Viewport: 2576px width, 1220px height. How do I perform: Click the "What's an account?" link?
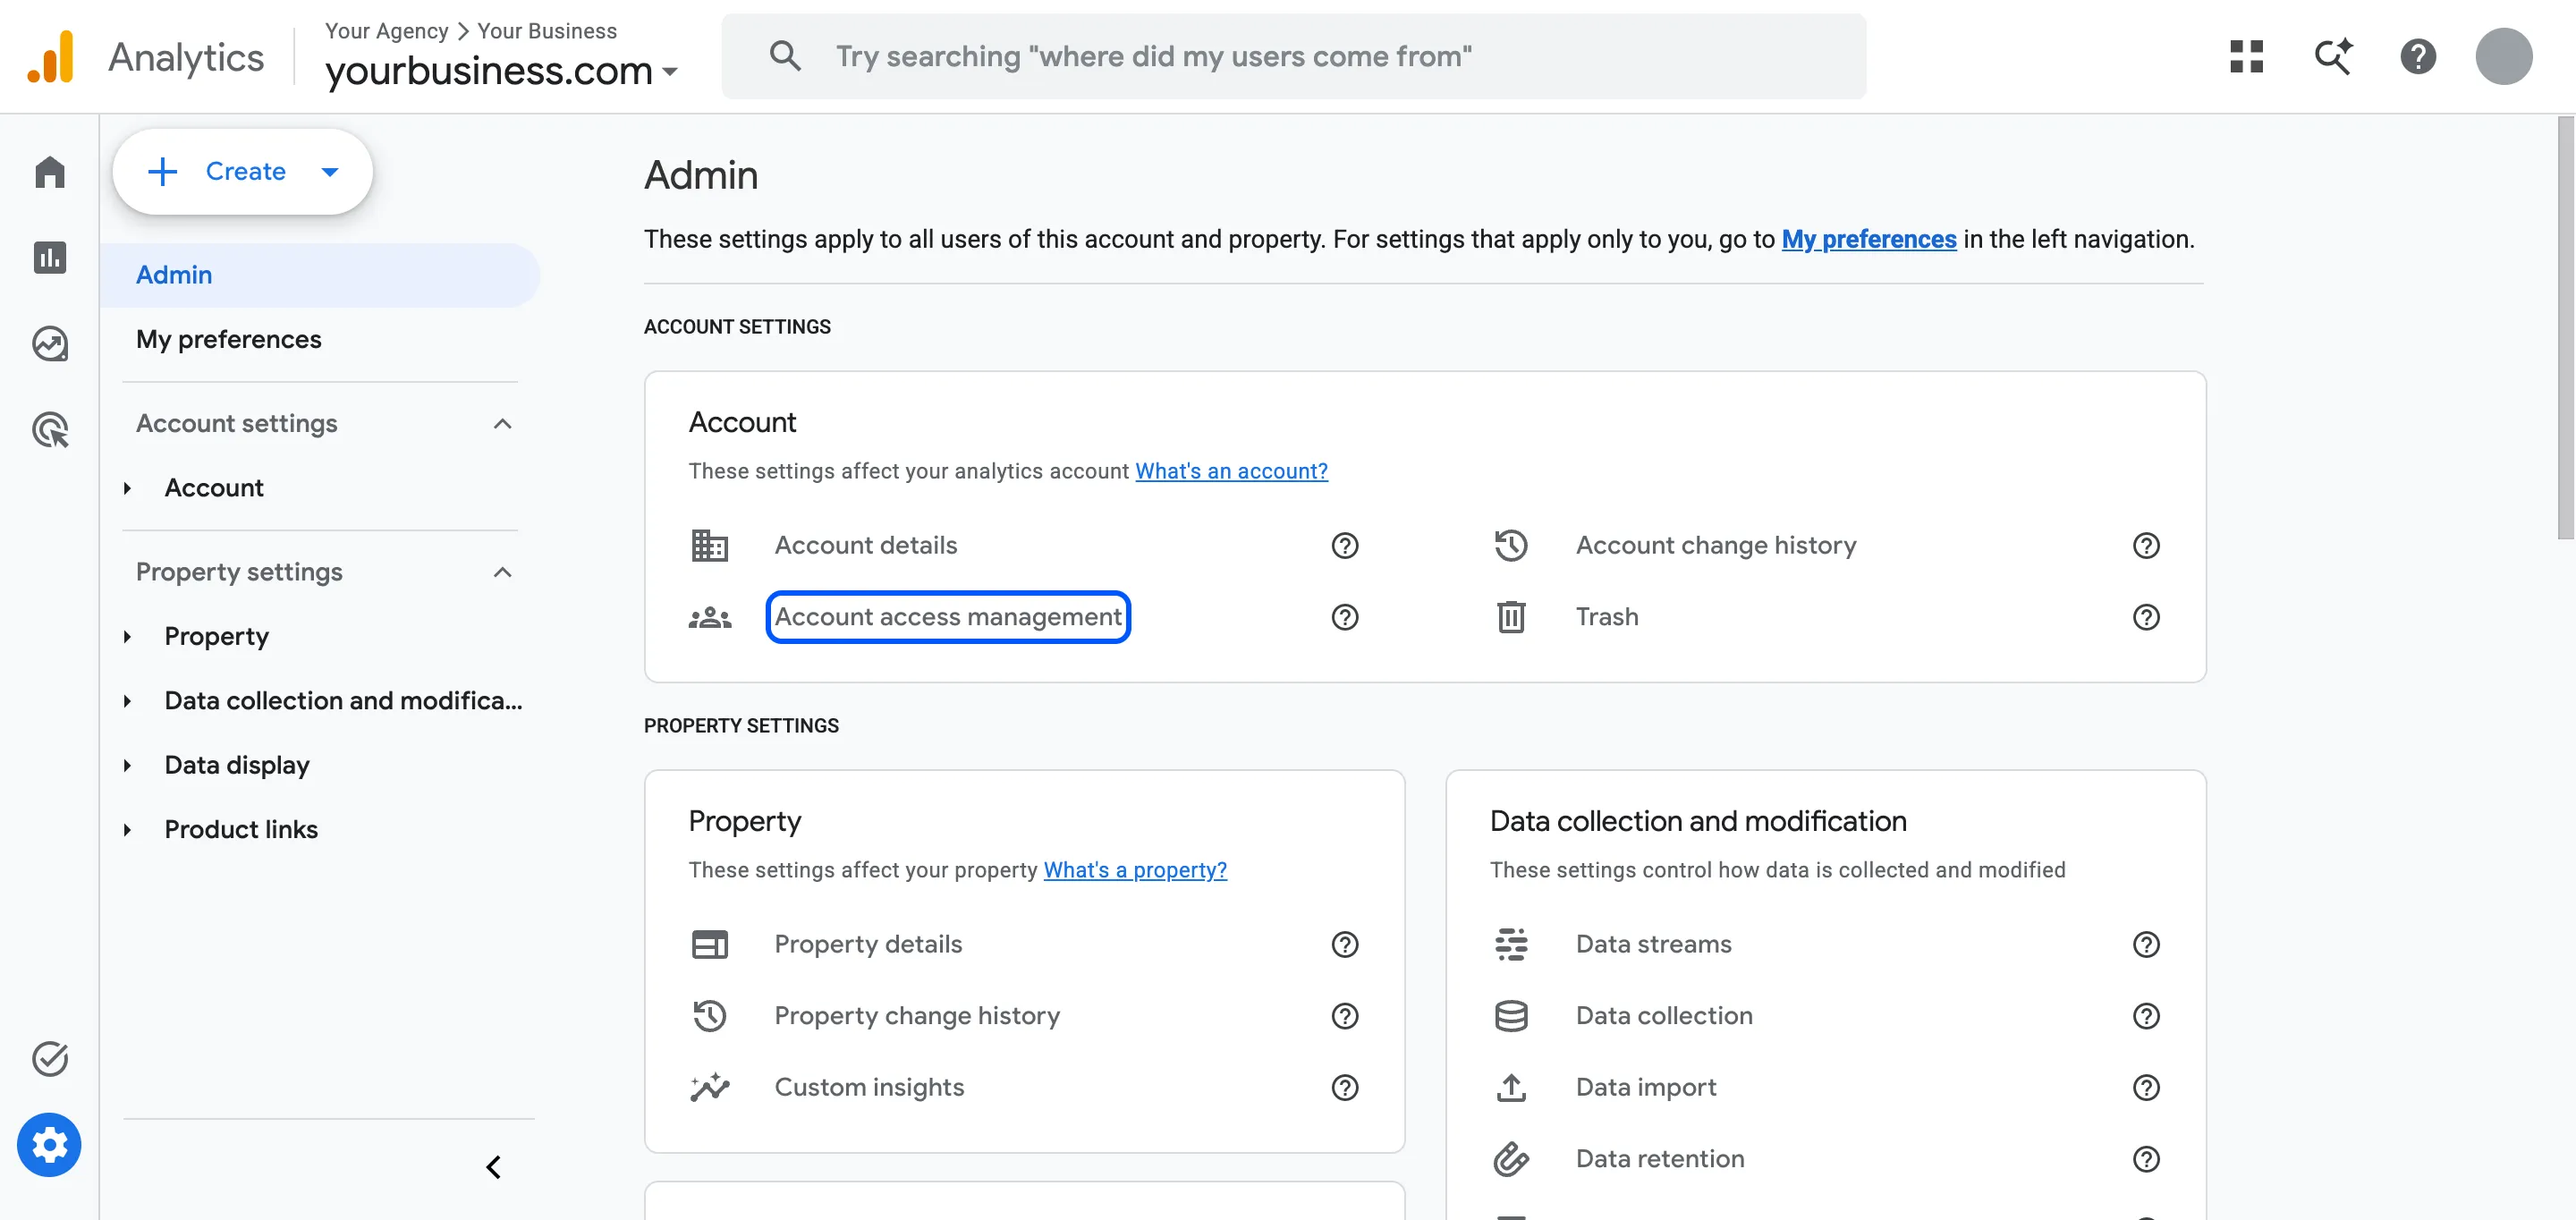[1231, 471]
